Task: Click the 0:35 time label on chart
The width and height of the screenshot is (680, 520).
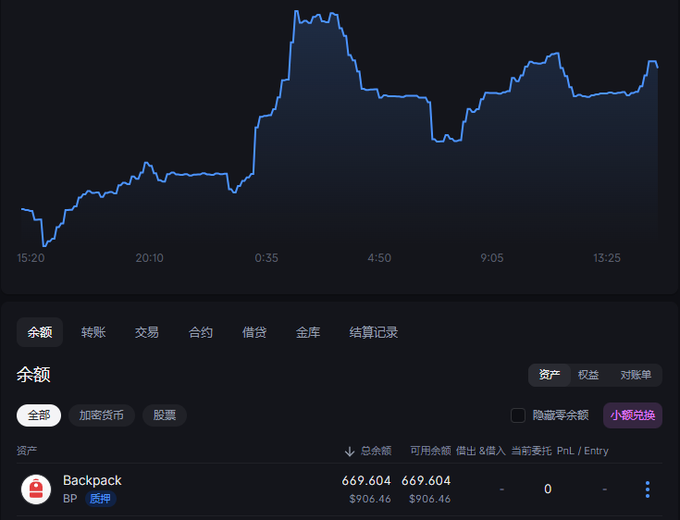Action: point(266,258)
